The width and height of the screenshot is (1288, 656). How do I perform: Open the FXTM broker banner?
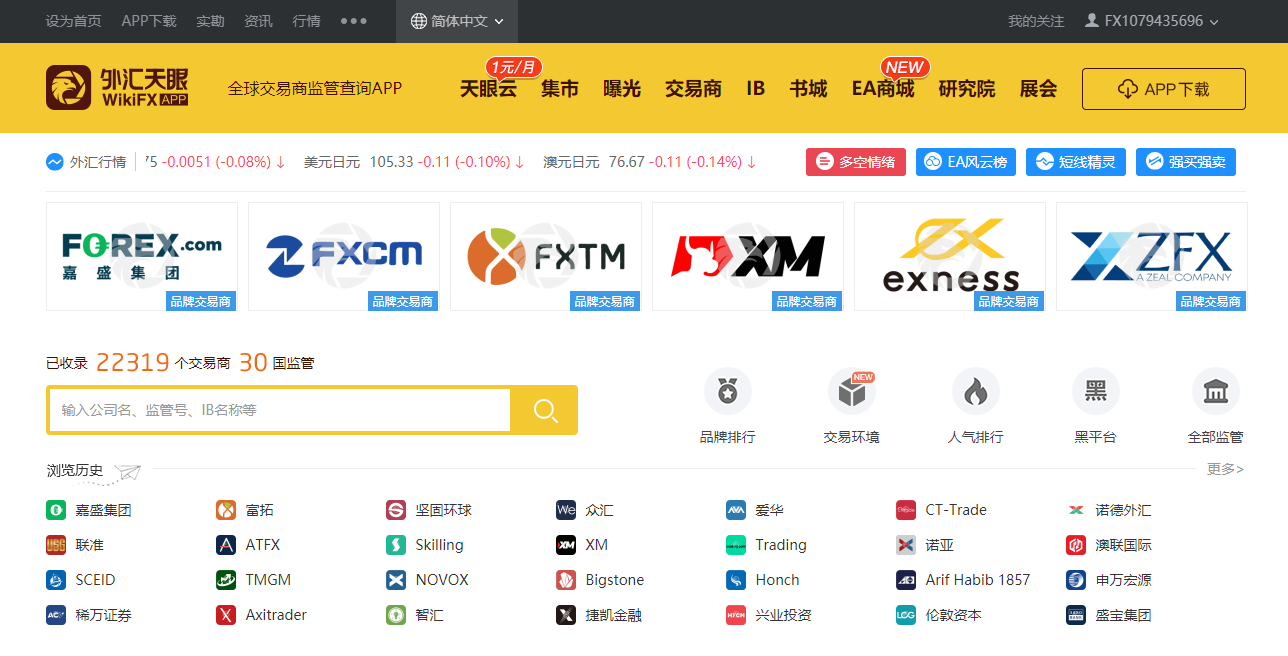pyautogui.click(x=546, y=257)
